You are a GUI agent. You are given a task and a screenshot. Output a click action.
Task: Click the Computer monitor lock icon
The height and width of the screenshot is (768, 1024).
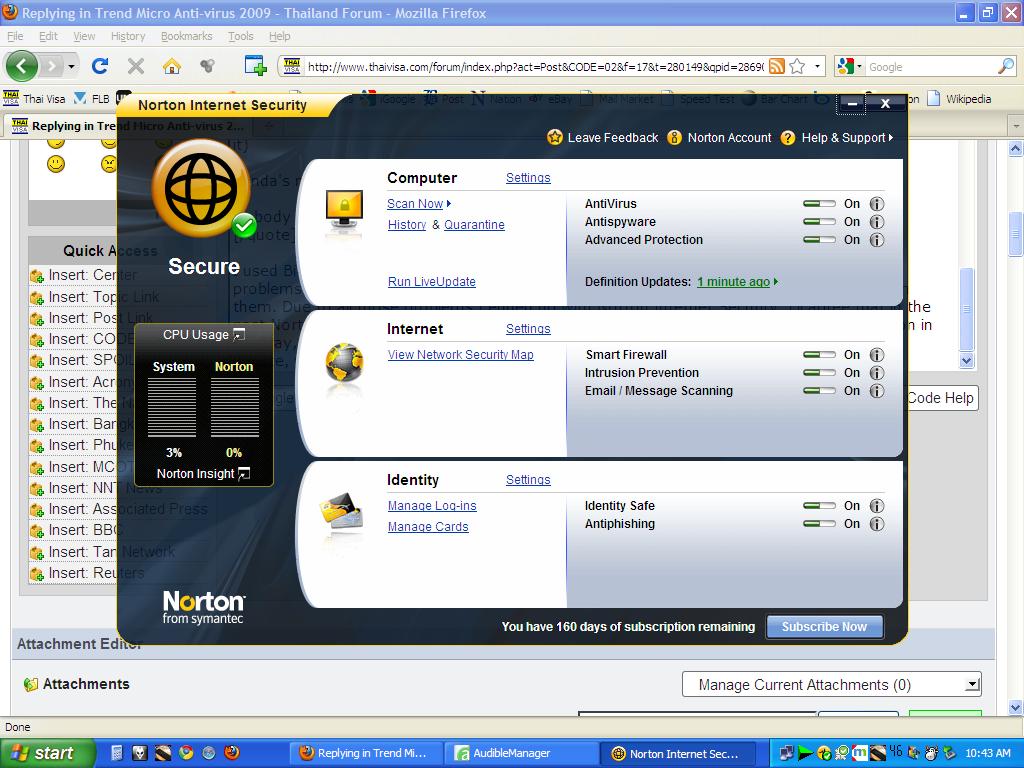point(344,209)
